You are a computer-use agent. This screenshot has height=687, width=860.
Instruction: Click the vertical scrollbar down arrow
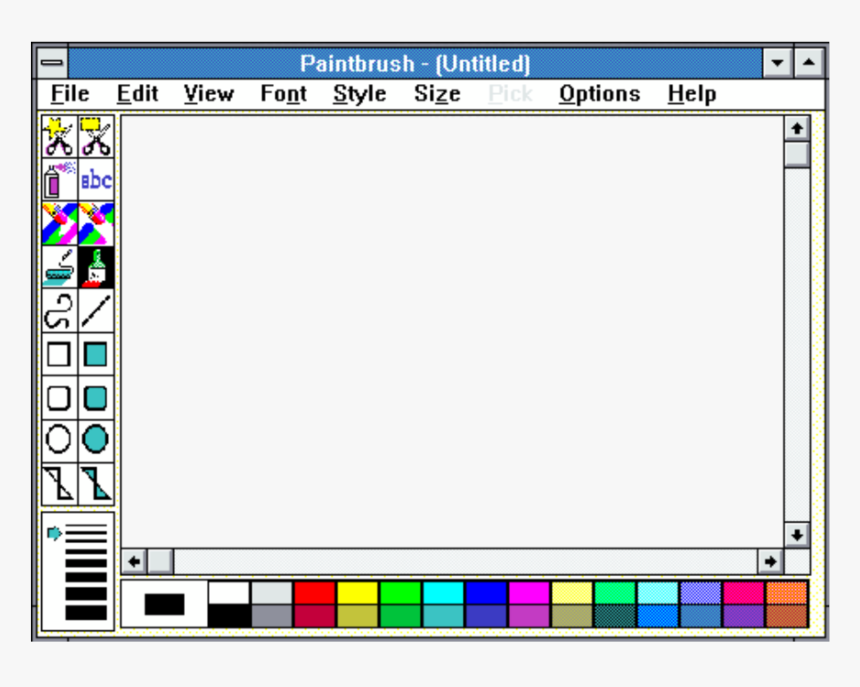797,535
